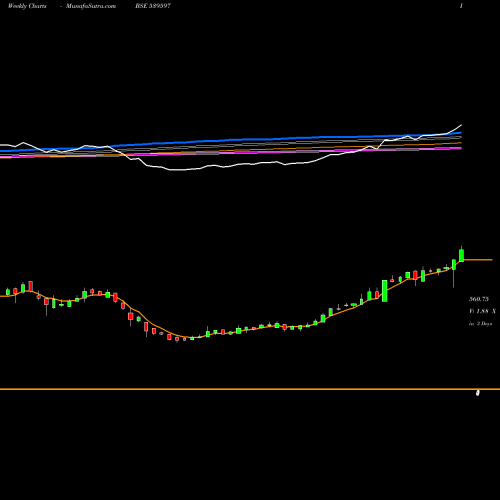Click the small marker at chart bottom right
Viewport: 500px width, 500px height.
click(x=478, y=393)
